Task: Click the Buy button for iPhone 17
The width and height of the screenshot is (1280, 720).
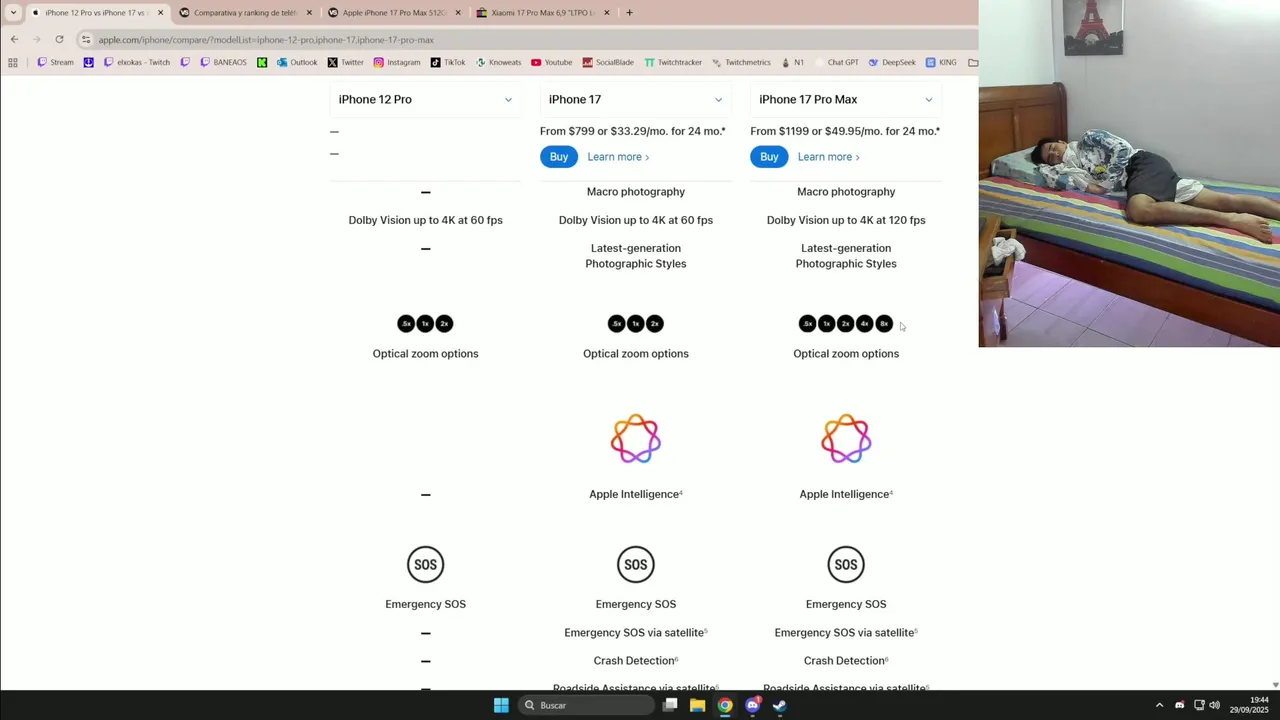Action: point(559,157)
